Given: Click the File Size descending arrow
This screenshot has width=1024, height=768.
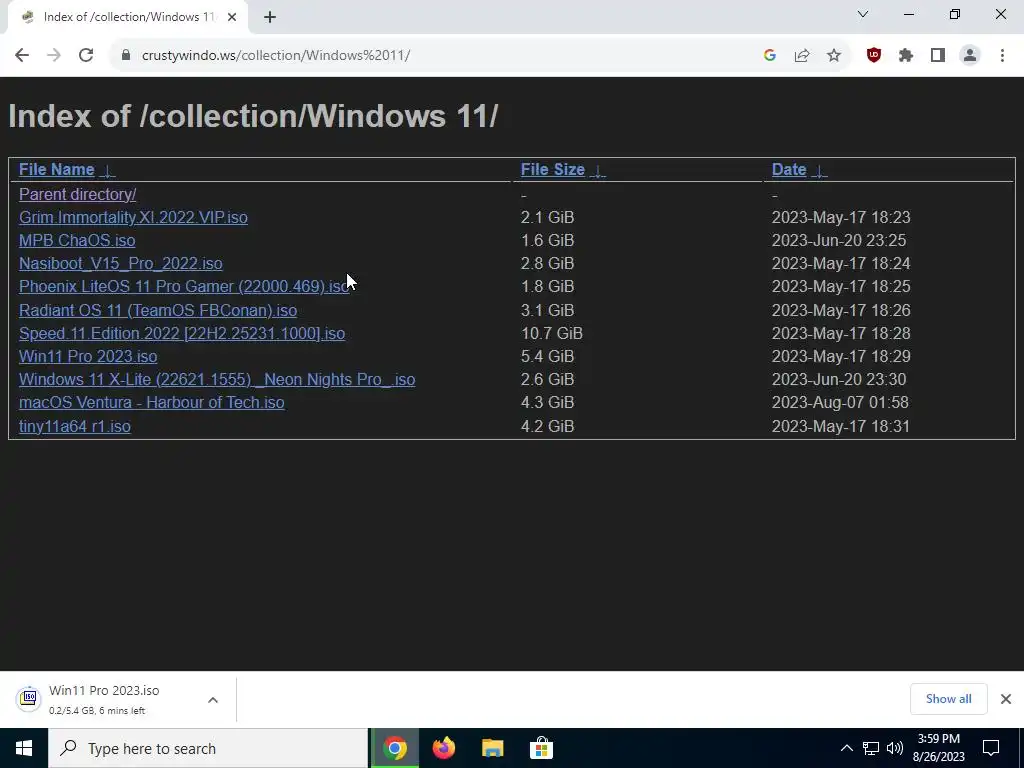Looking at the screenshot, I should point(598,171).
